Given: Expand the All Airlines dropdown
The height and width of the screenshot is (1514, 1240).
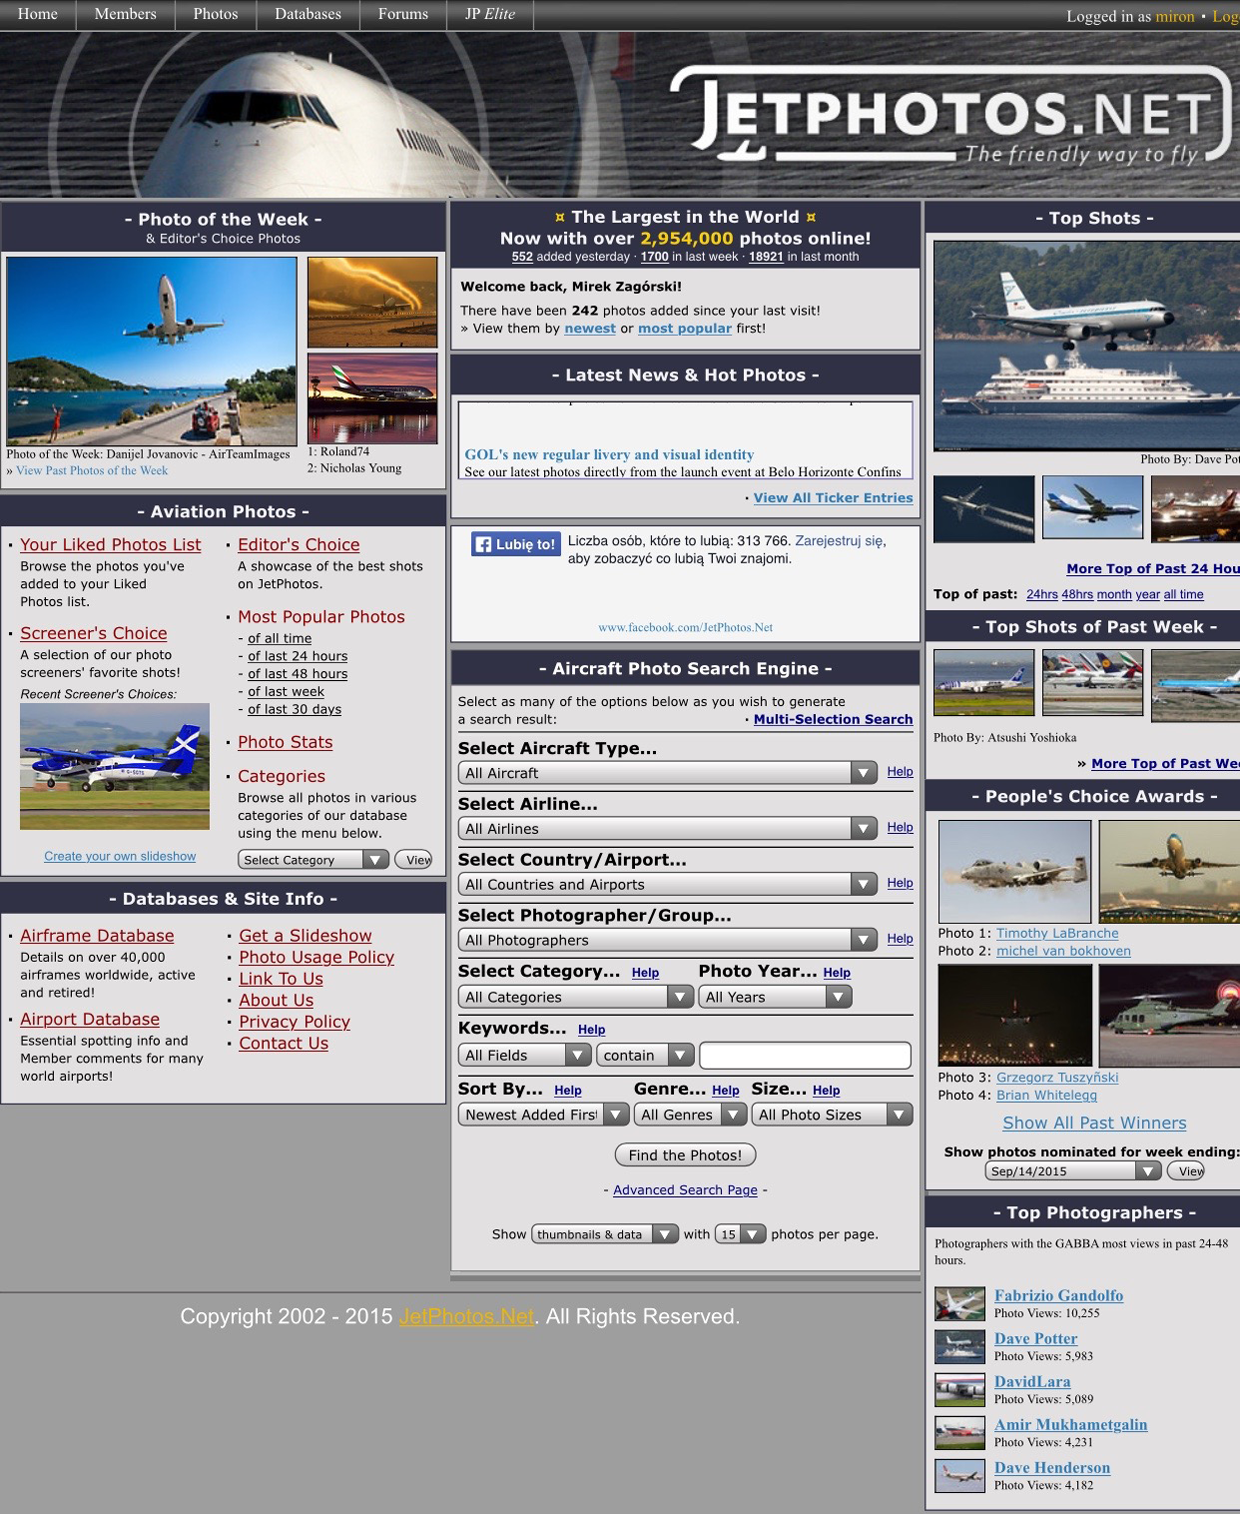Looking at the screenshot, I should point(668,829).
